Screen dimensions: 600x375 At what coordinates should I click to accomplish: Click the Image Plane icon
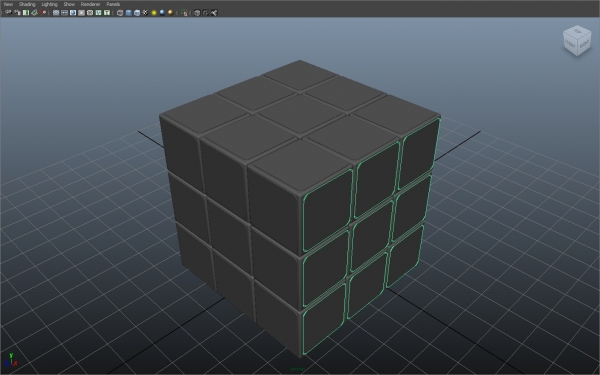(34, 13)
